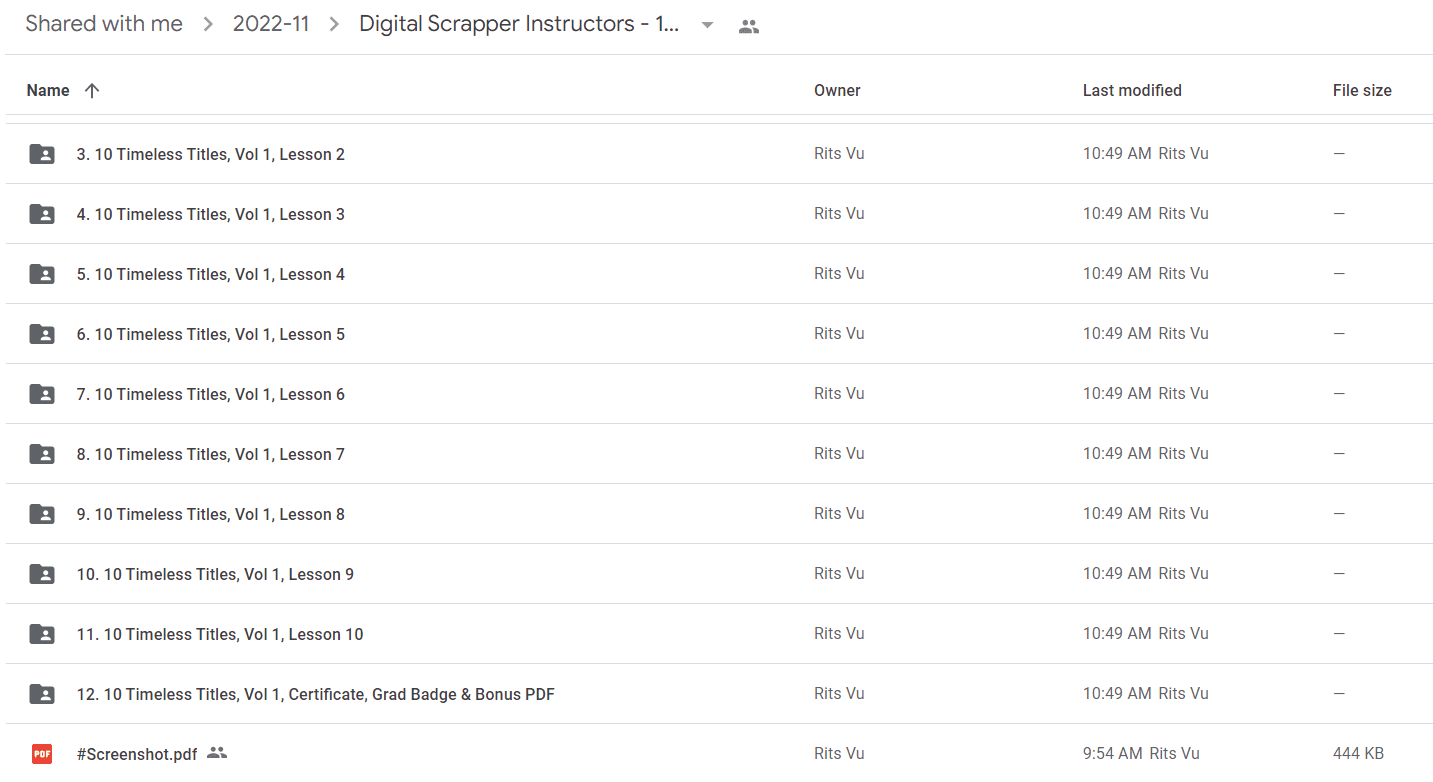Click owner Rits Vu in Lesson 10 row

[x=839, y=634]
